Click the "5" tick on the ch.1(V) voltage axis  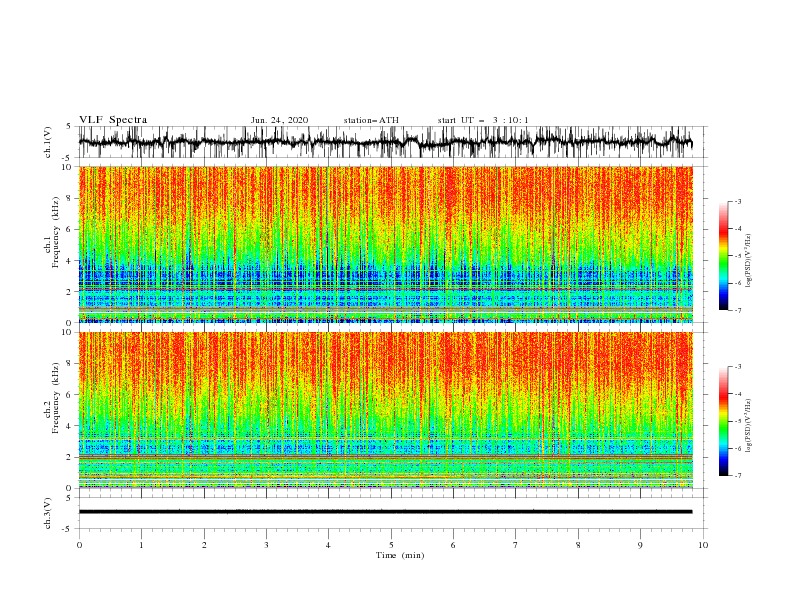tap(69, 127)
